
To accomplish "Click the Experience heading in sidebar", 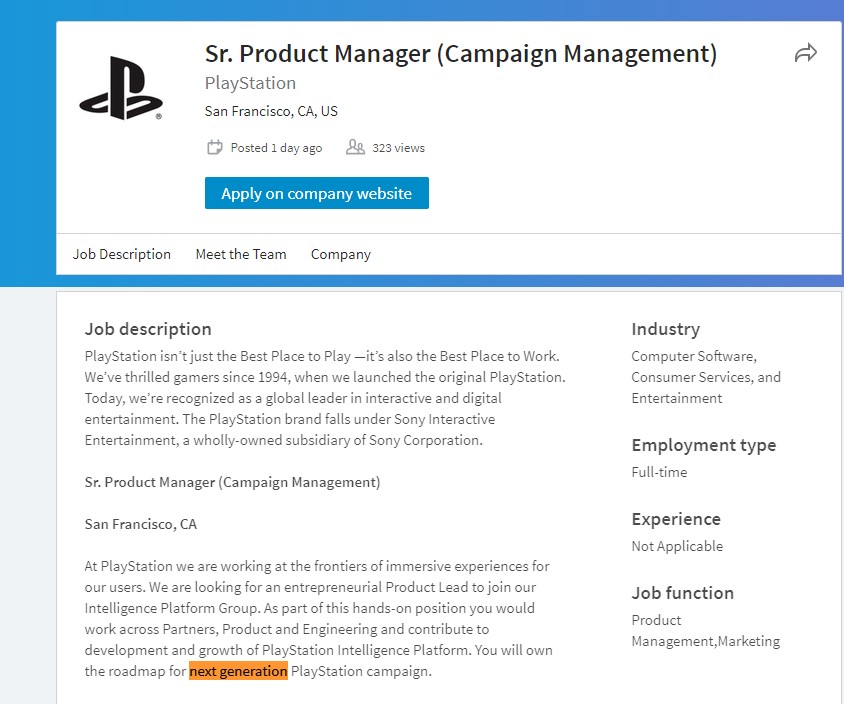I will tap(676, 519).
